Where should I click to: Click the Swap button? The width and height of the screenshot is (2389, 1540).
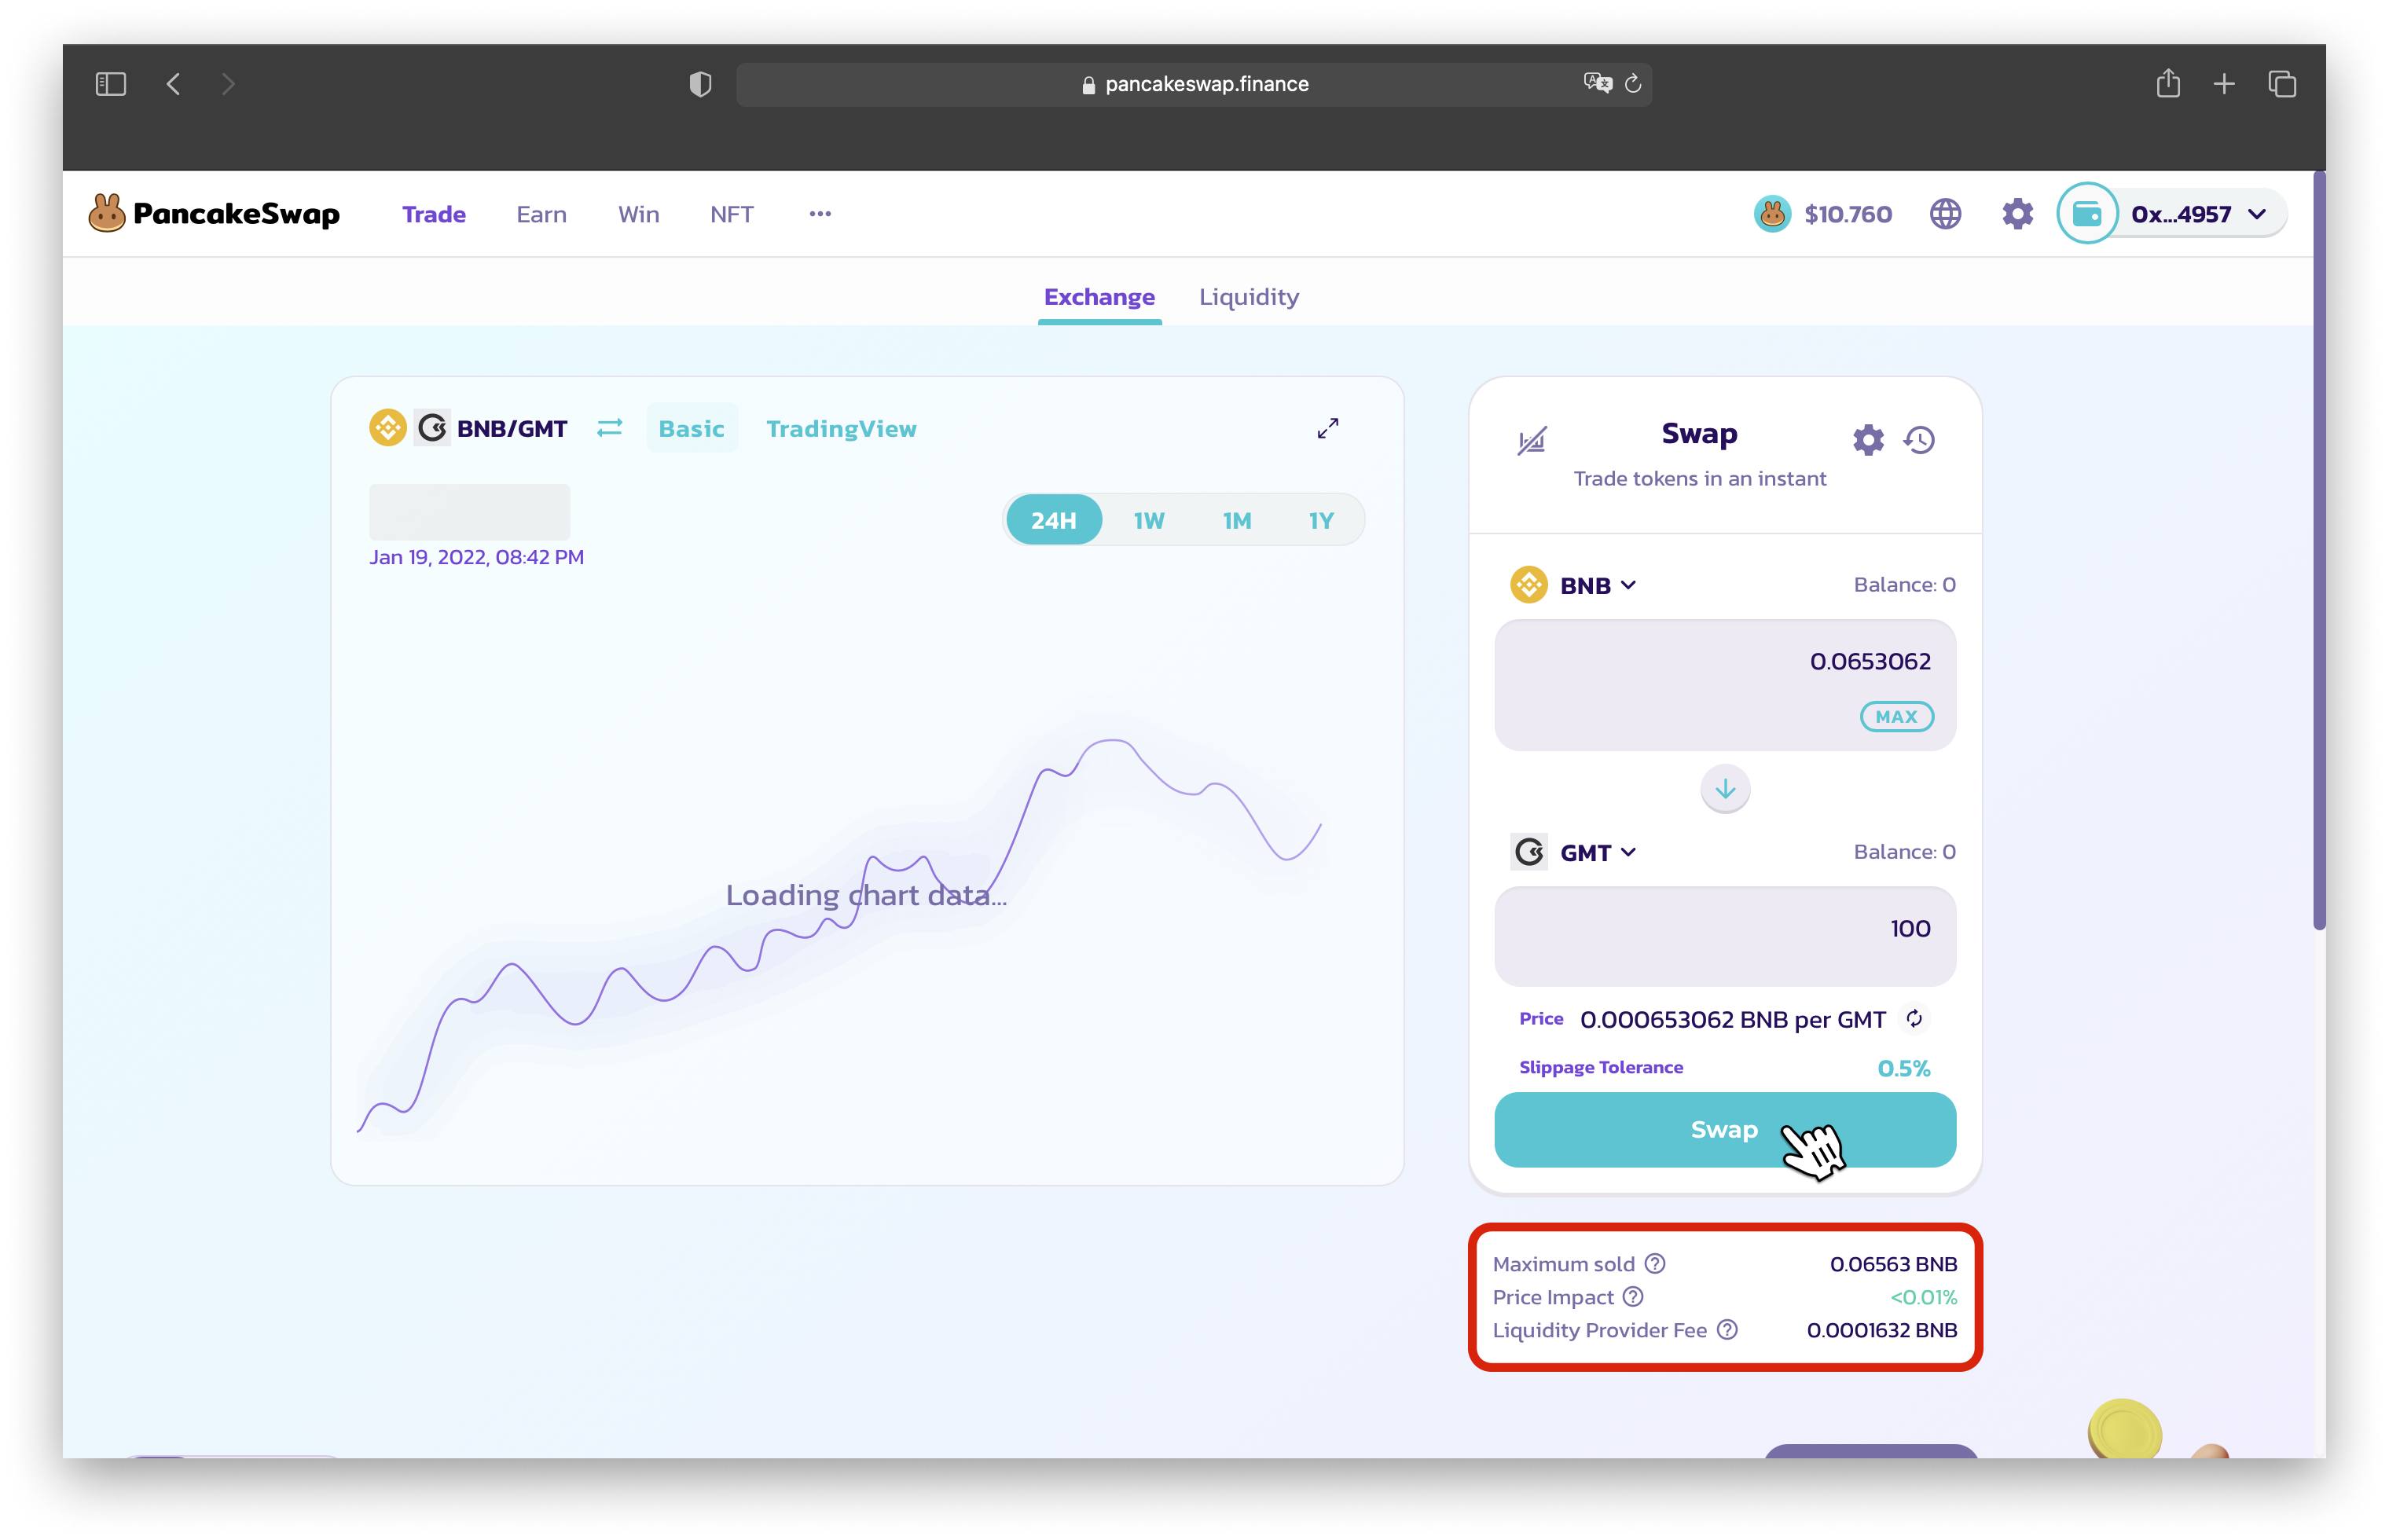pyautogui.click(x=1724, y=1129)
